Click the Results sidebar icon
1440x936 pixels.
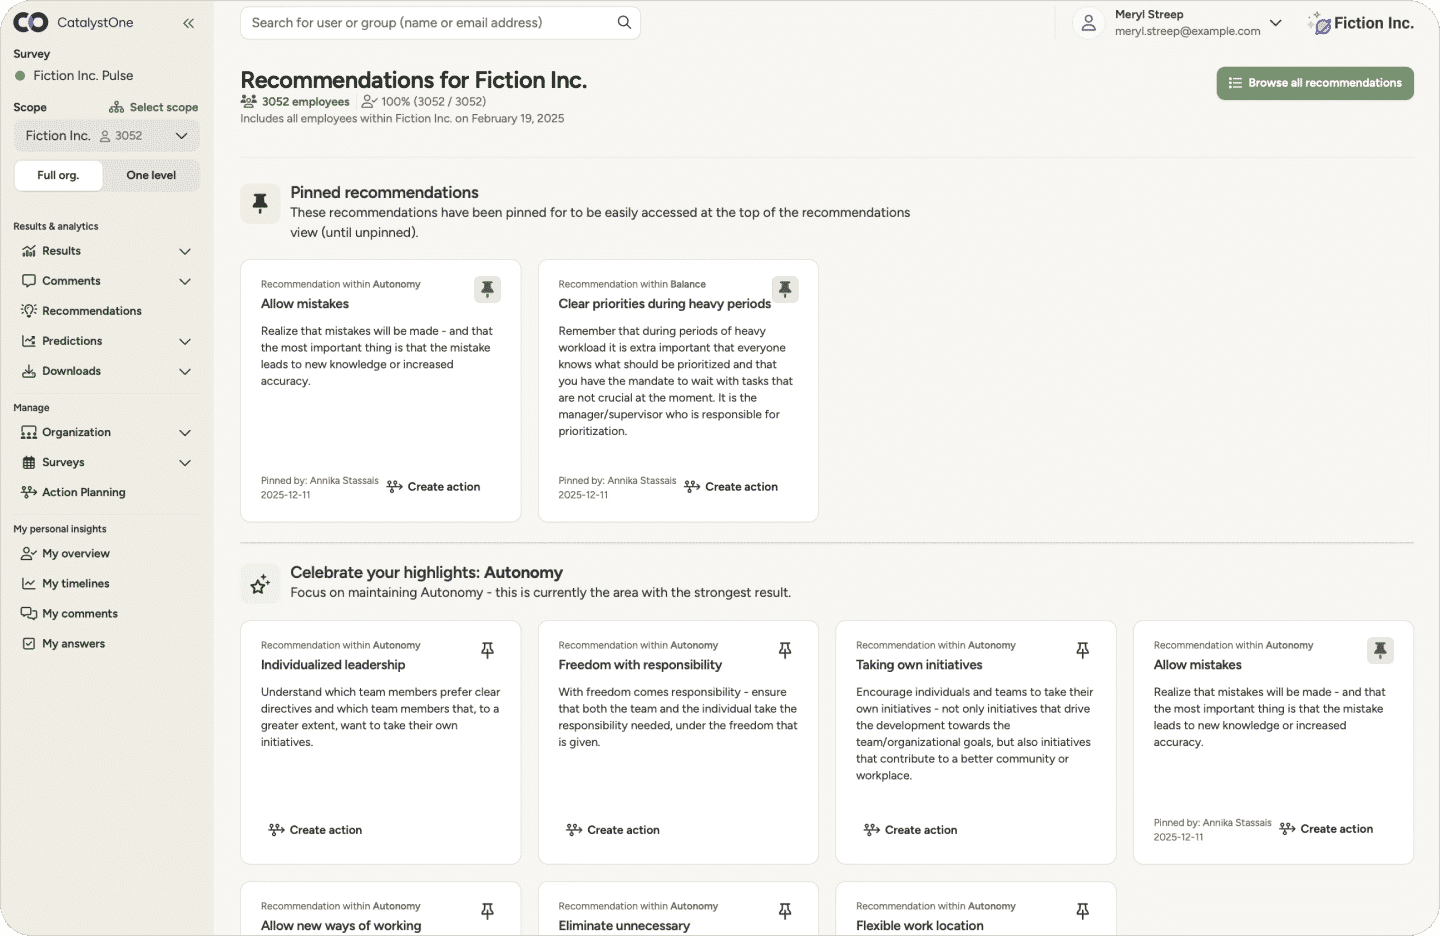coord(29,251)
